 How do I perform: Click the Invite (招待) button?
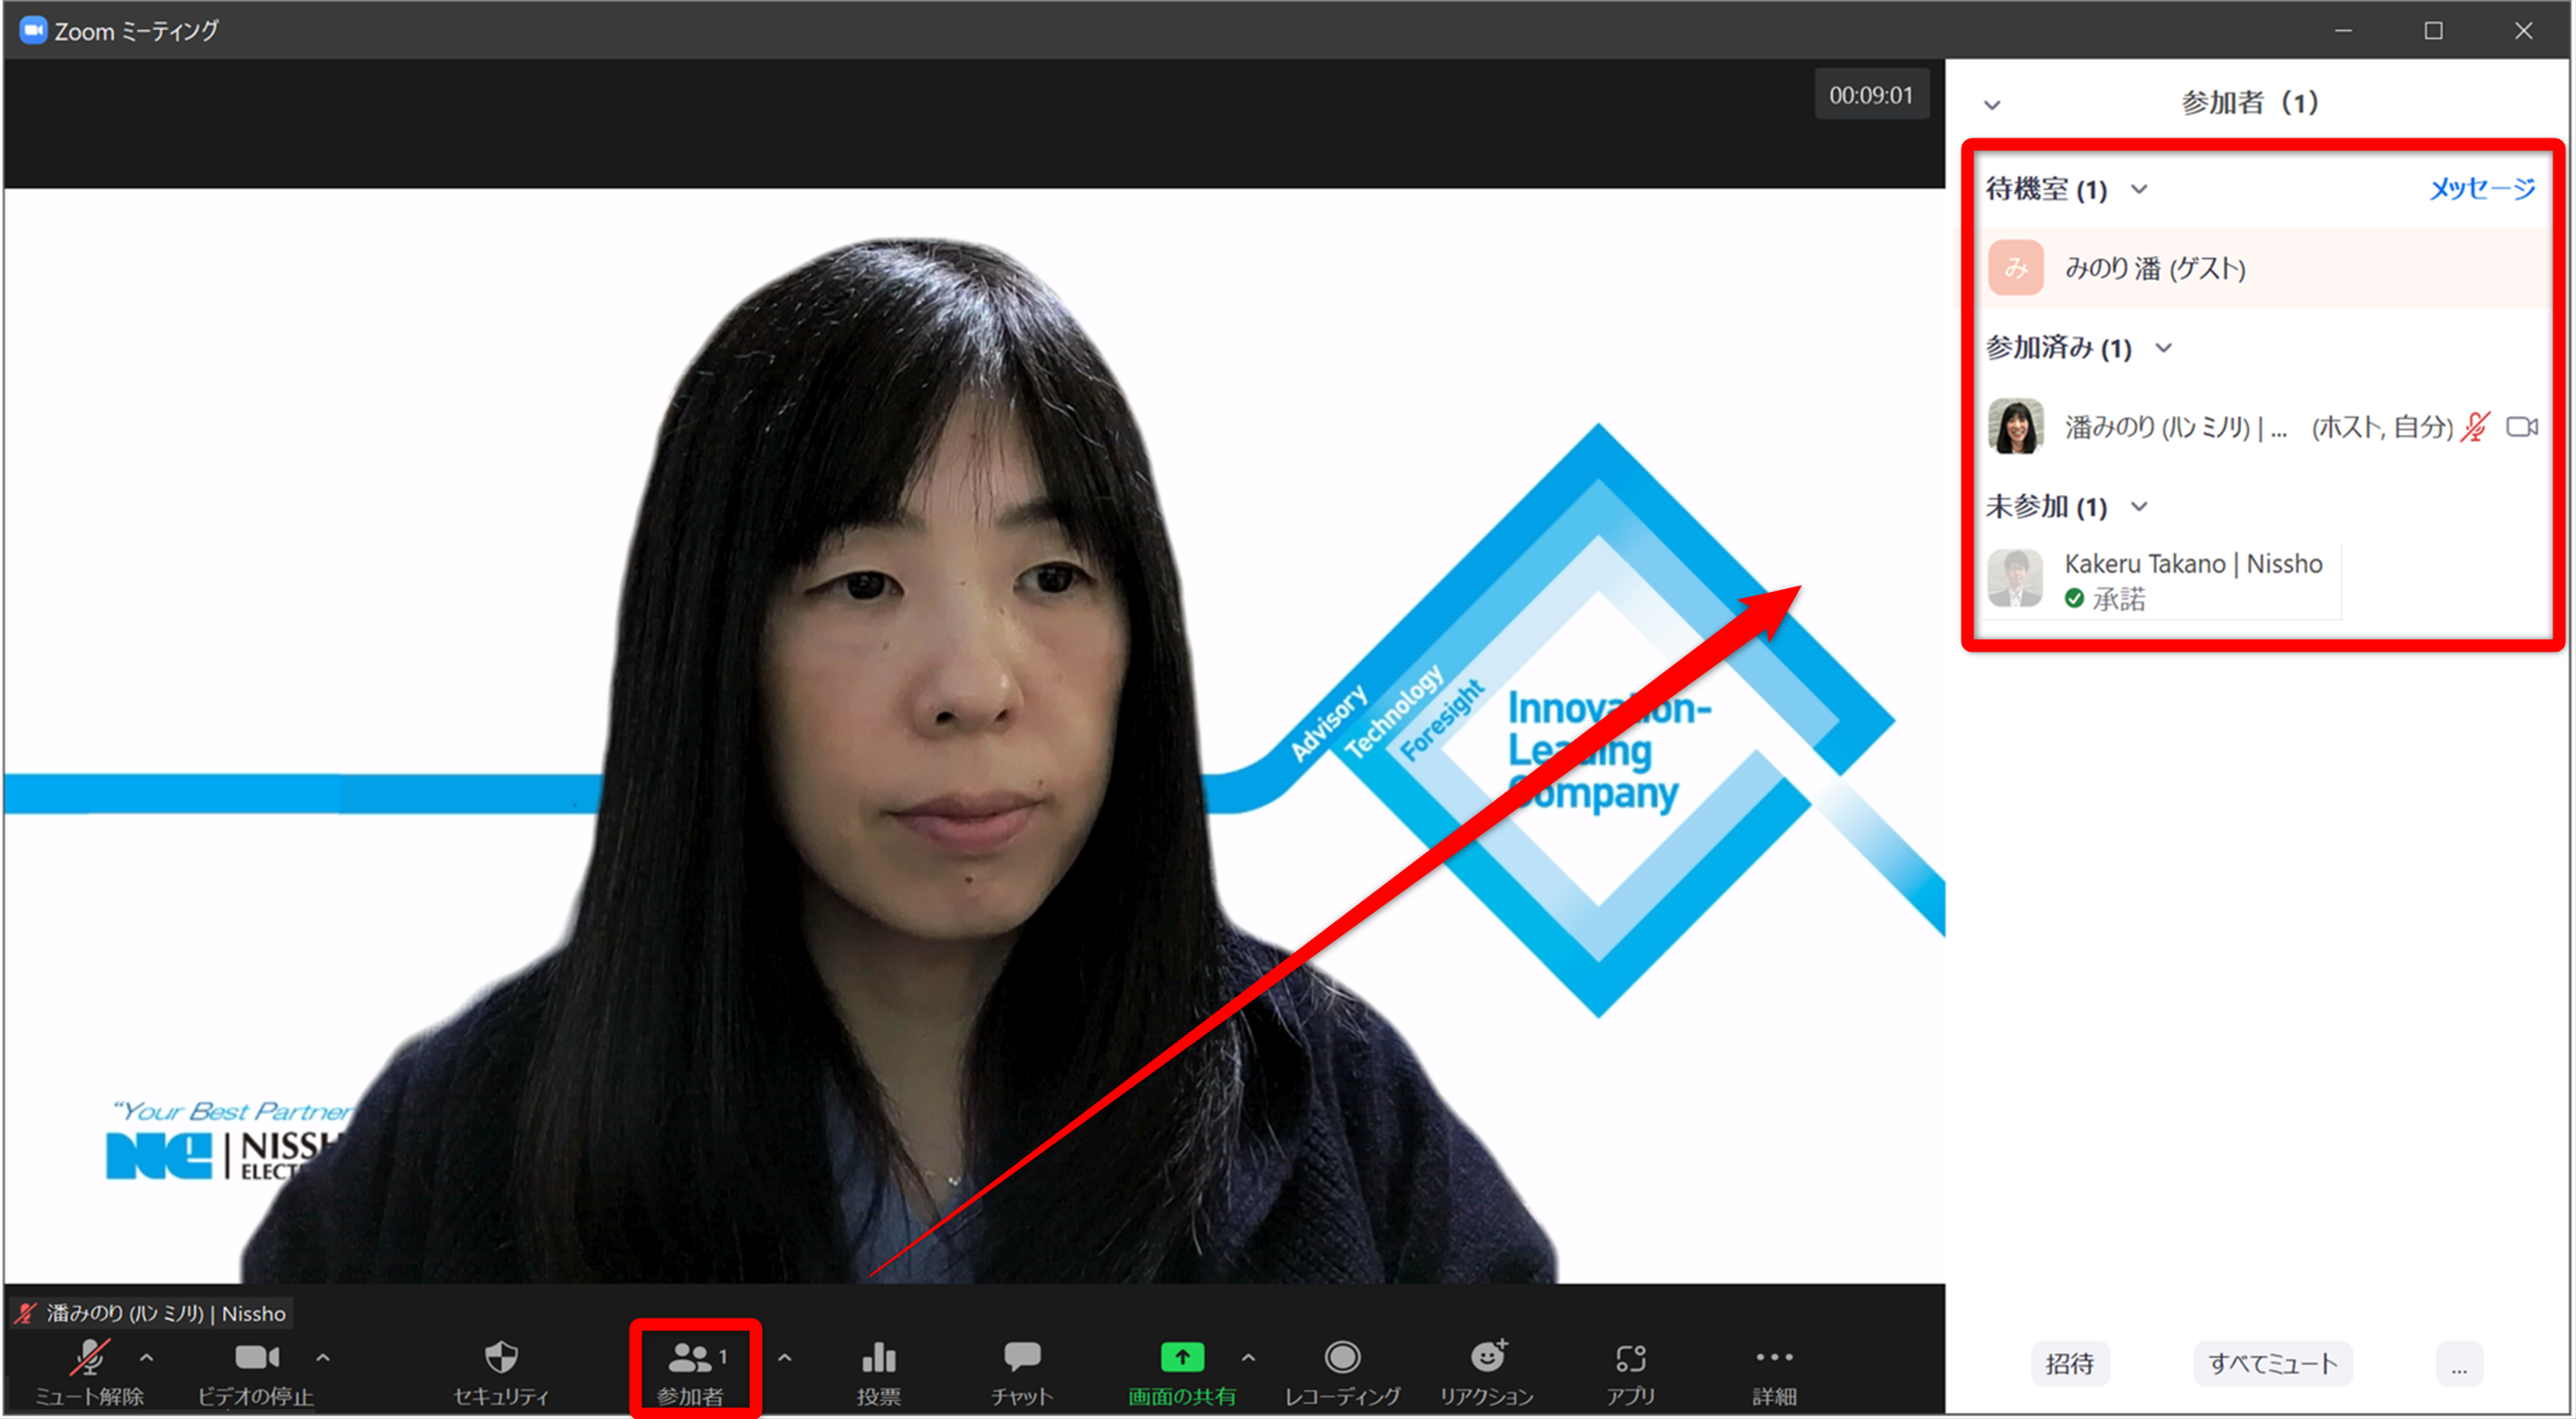click(x=2069, y=1363)
